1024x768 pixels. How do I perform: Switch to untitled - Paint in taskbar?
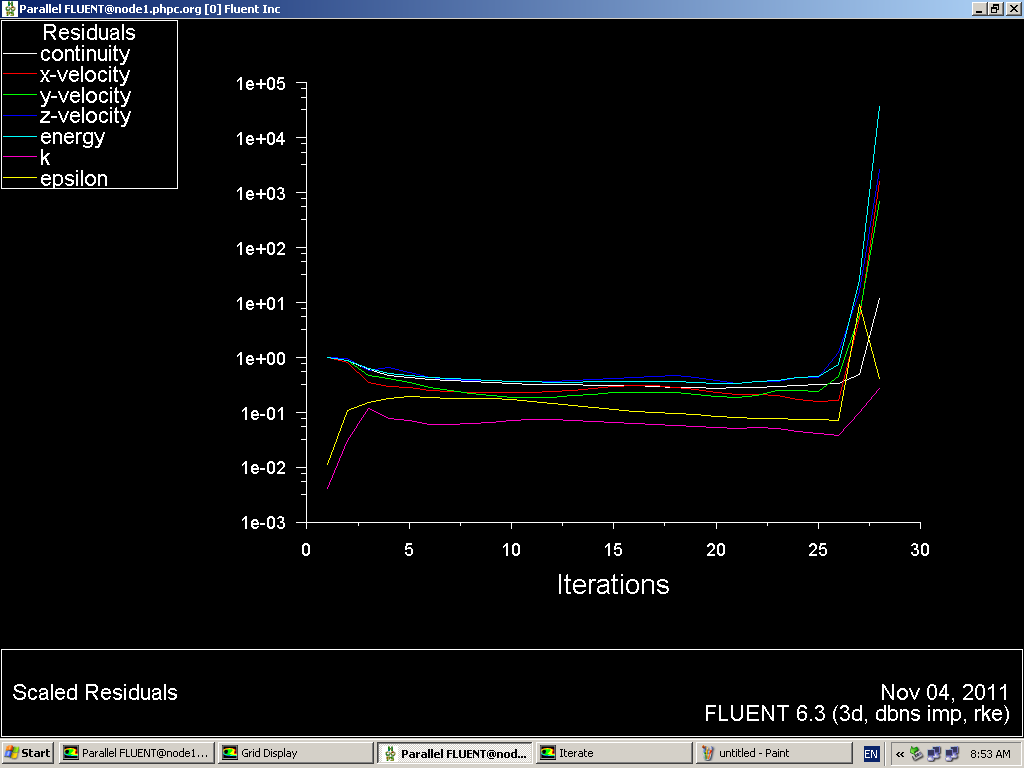(x=770, y=753)
